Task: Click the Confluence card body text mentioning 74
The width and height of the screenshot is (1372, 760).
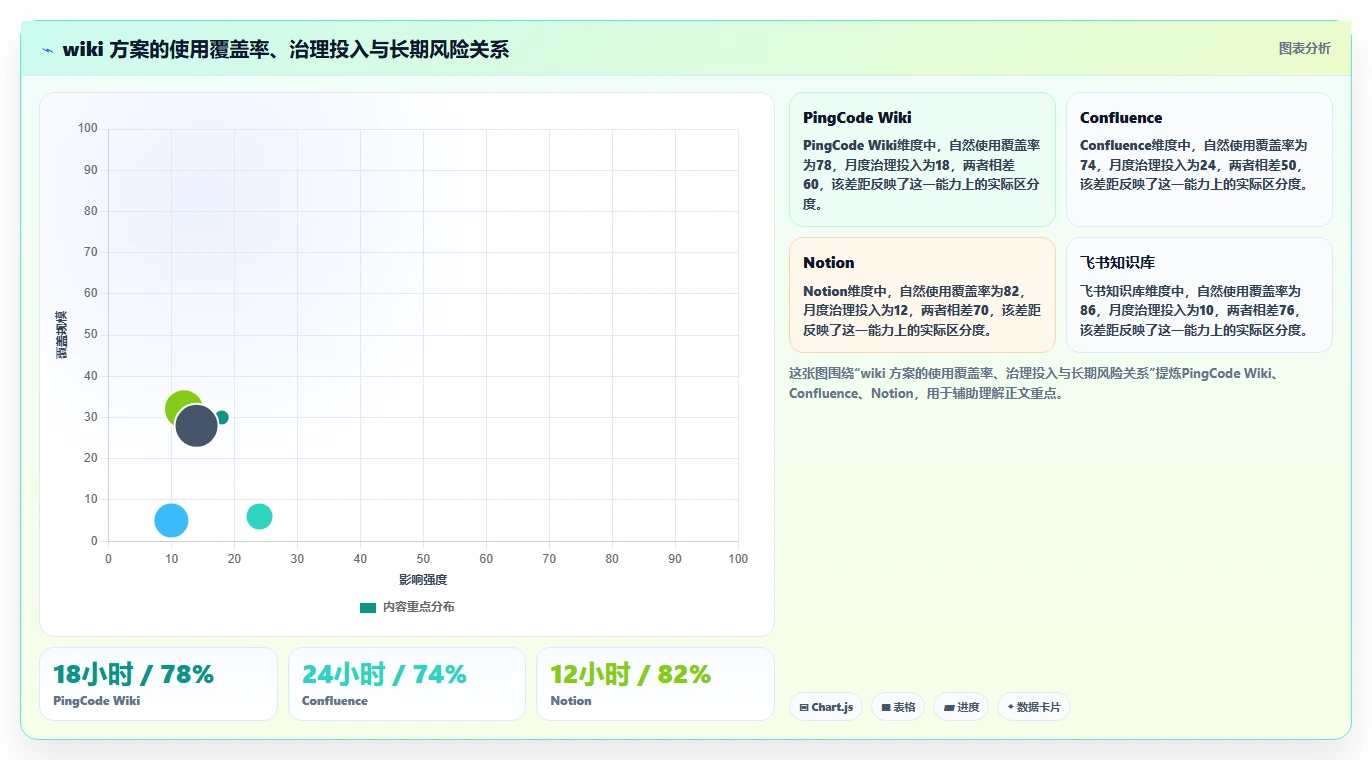Action: [x=1194, y=165]
